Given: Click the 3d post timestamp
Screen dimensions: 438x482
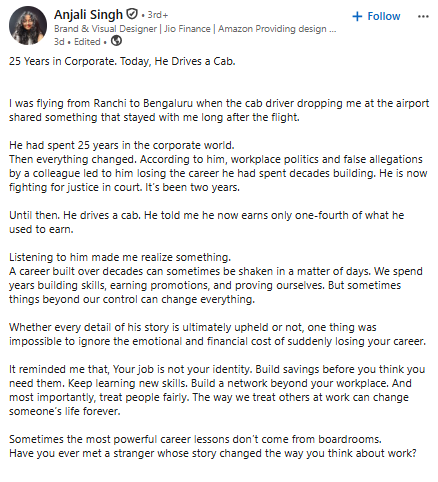Looking at the screenshot, I should pos(59,42).
